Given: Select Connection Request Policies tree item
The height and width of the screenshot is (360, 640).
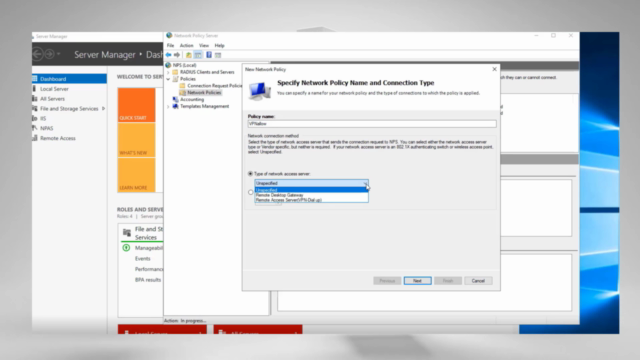Looking at the screenshot, I should (214, 86).
